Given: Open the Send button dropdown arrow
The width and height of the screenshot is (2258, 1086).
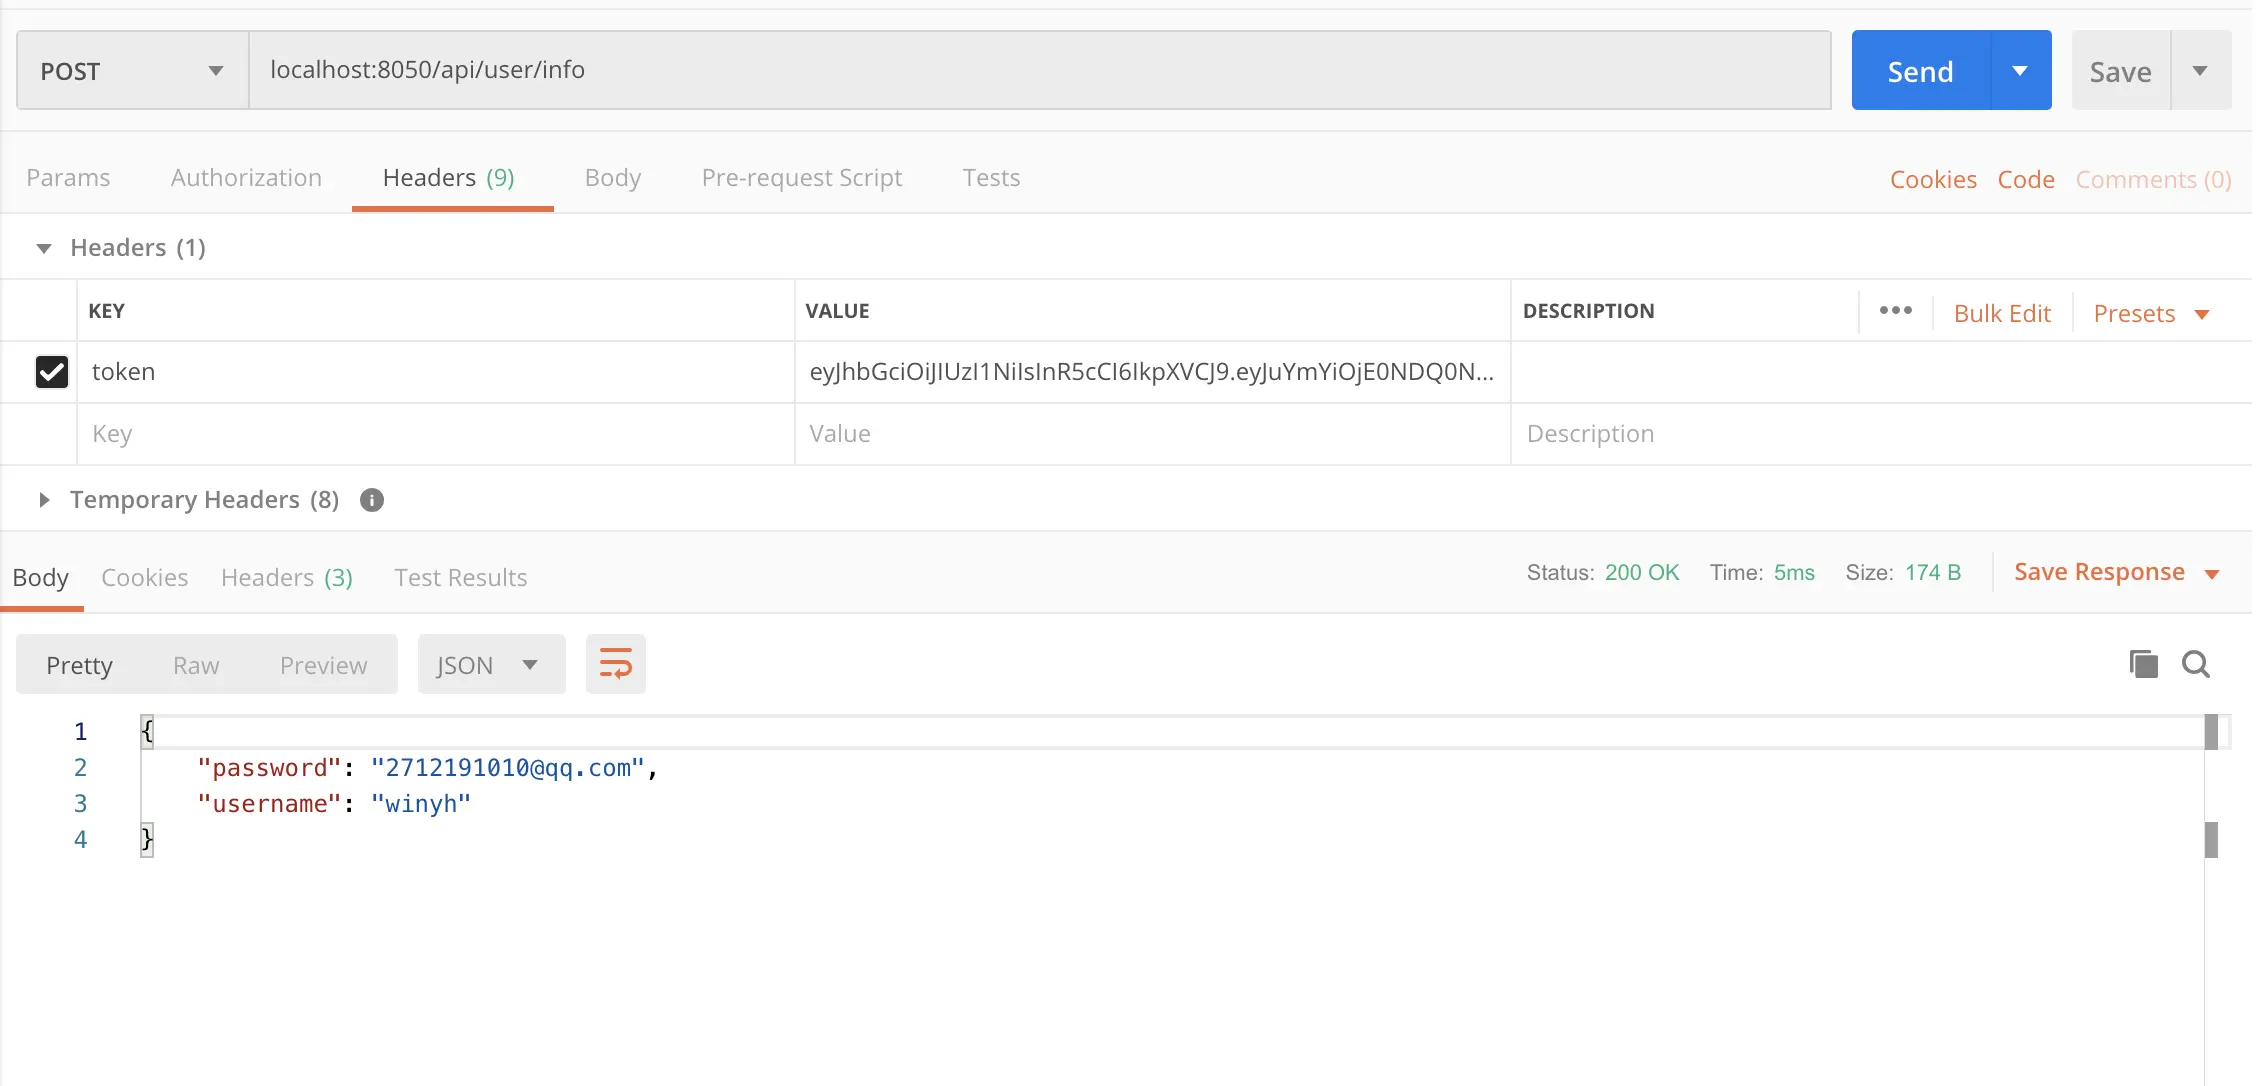Looking at the screenshot, I should tap(2020, 71).
